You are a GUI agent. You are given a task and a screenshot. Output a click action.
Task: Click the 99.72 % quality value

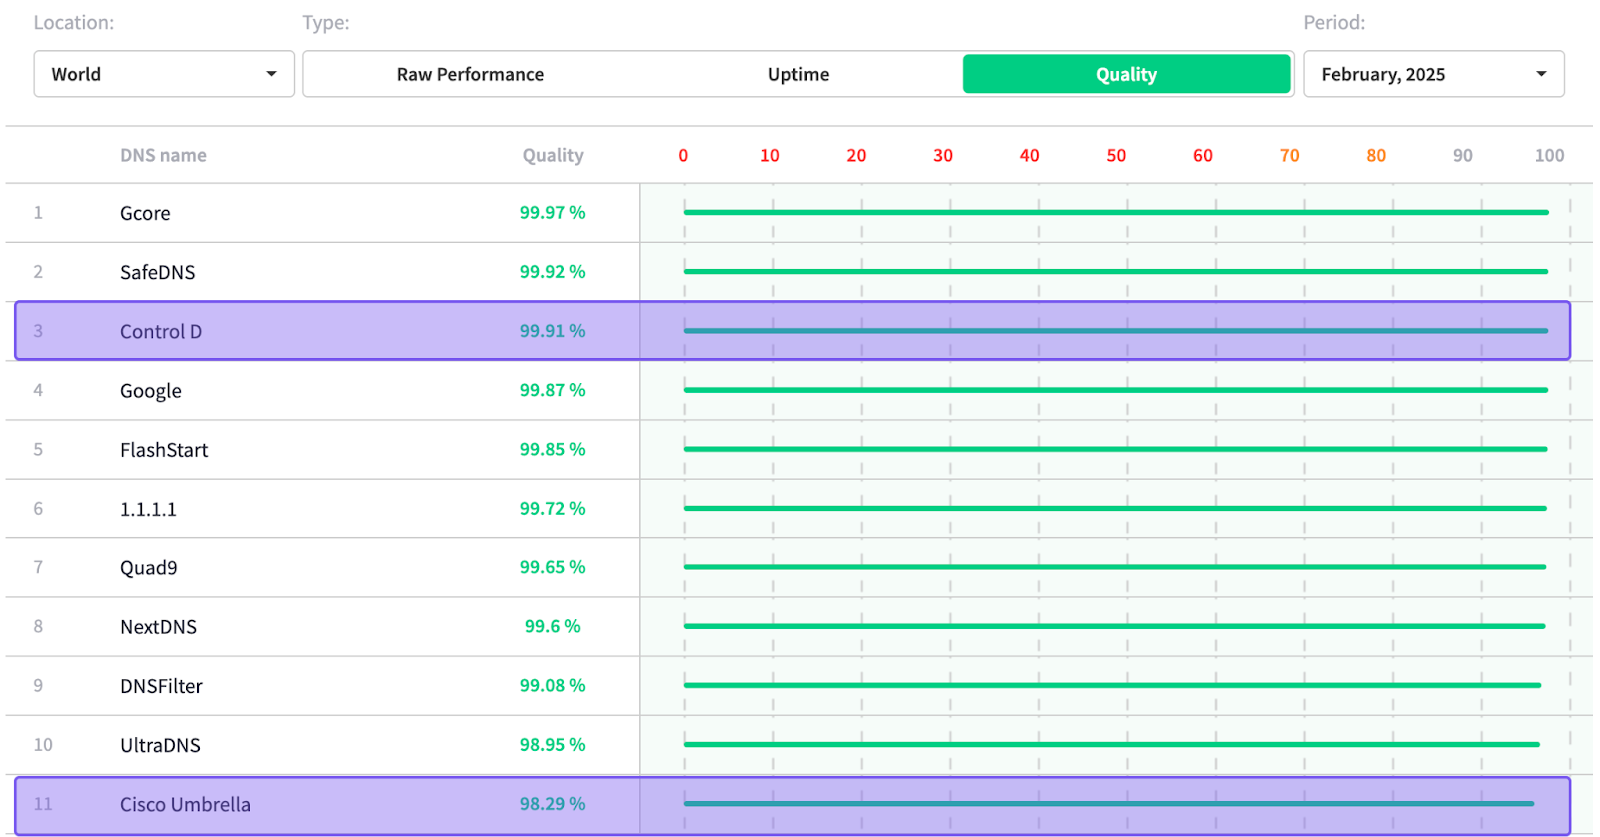pos(552,508)
